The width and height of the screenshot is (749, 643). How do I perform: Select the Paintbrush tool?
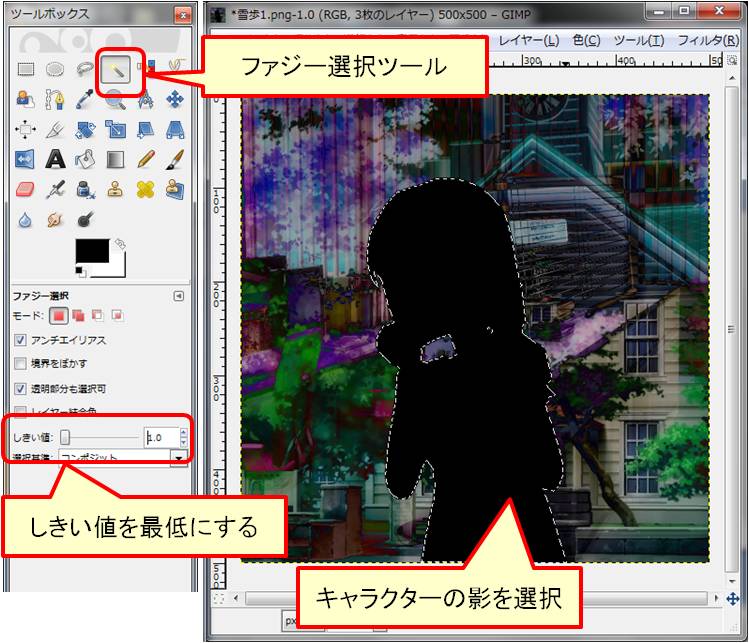point(175,159)
